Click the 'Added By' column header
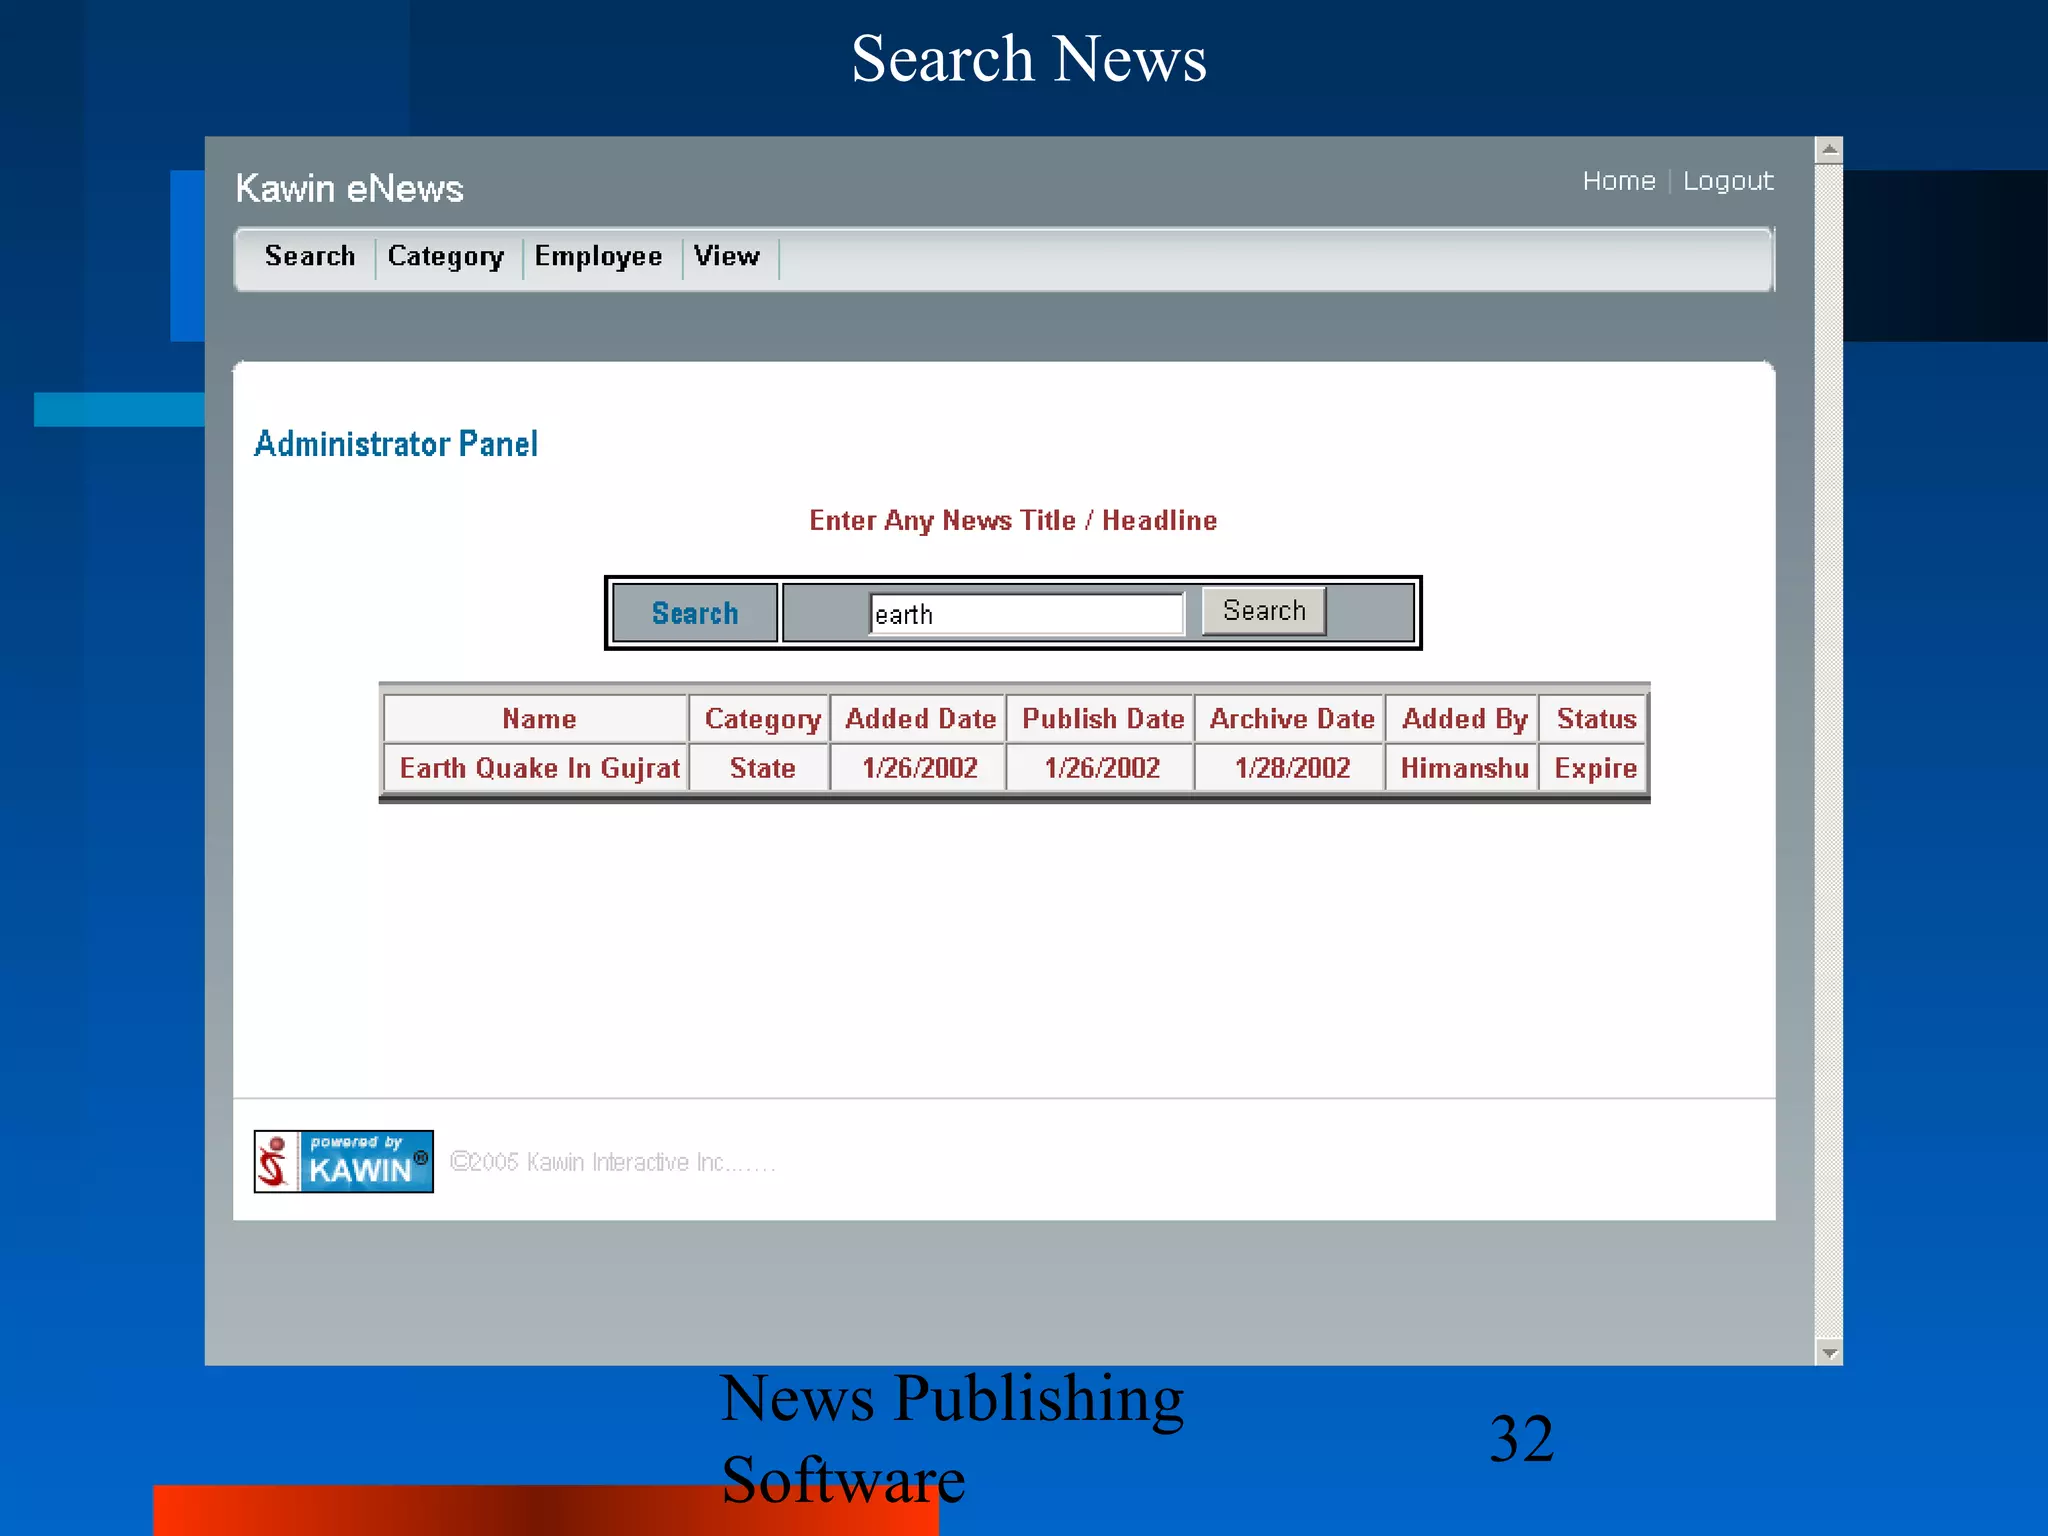This screenshot has width=2048, height=1536. (1463, 719)
